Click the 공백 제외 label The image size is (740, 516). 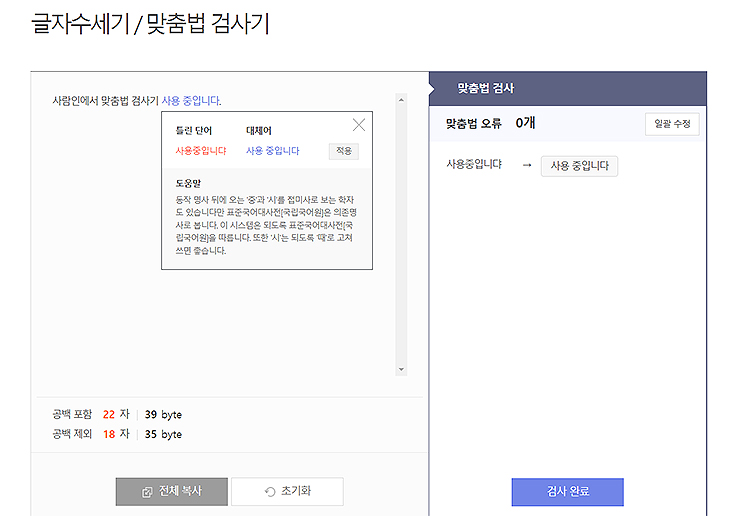(72, 434)
